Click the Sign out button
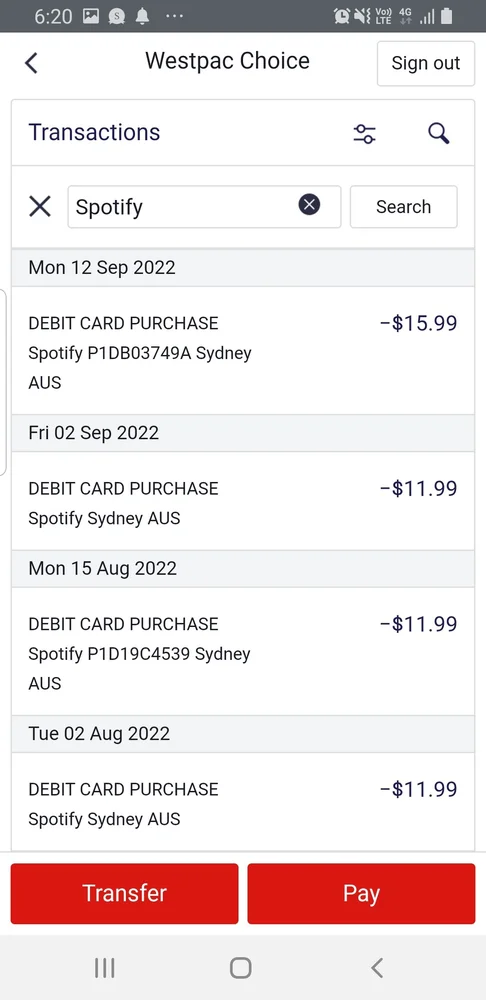This screenshot has width=486, height=1000. [x=426, y=63]
